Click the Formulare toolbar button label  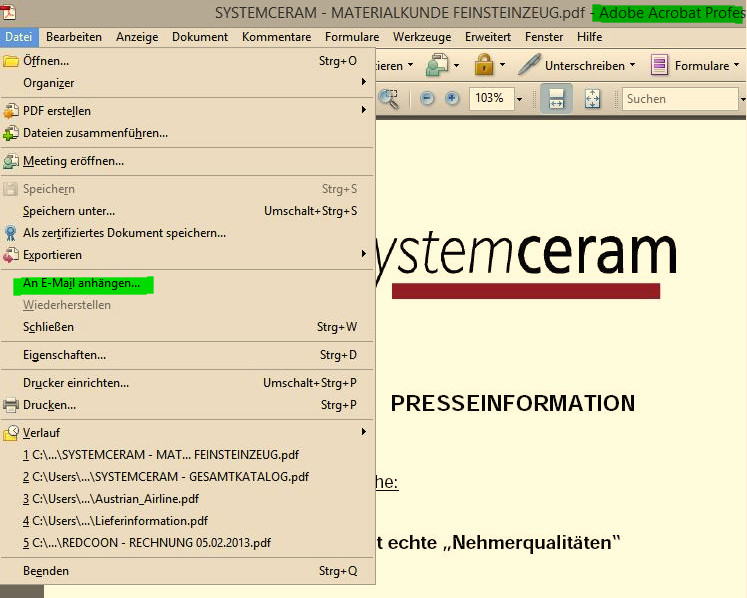point(702,65)
